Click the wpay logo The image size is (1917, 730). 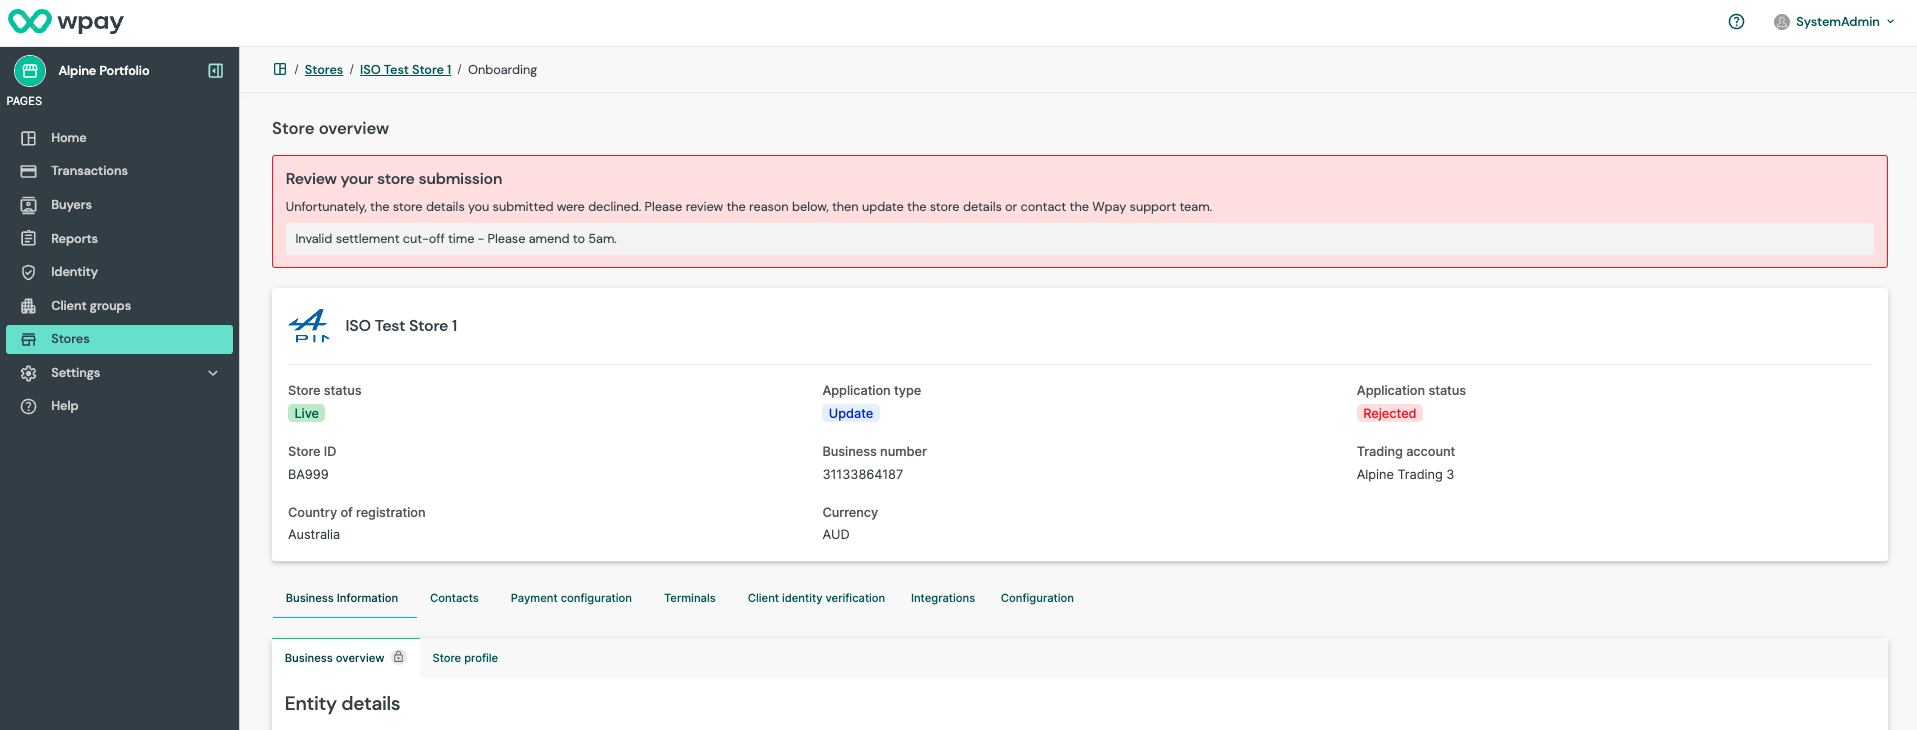point(66,21)
